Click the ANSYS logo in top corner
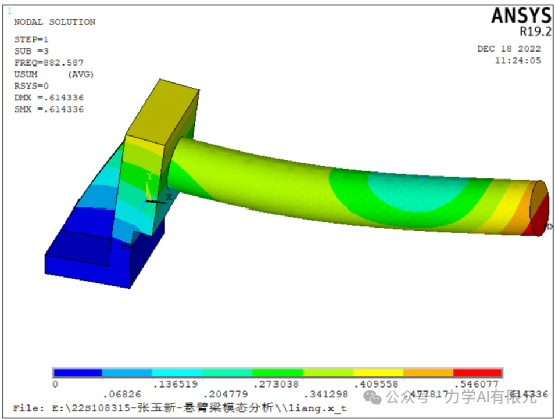 [521, 16]
